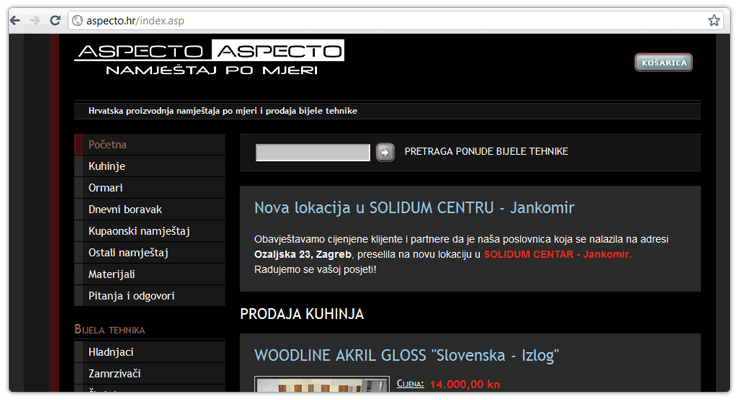Screen dimensions: 740x400
Task: Click the browser forward arrow
Action: [35, 20]
